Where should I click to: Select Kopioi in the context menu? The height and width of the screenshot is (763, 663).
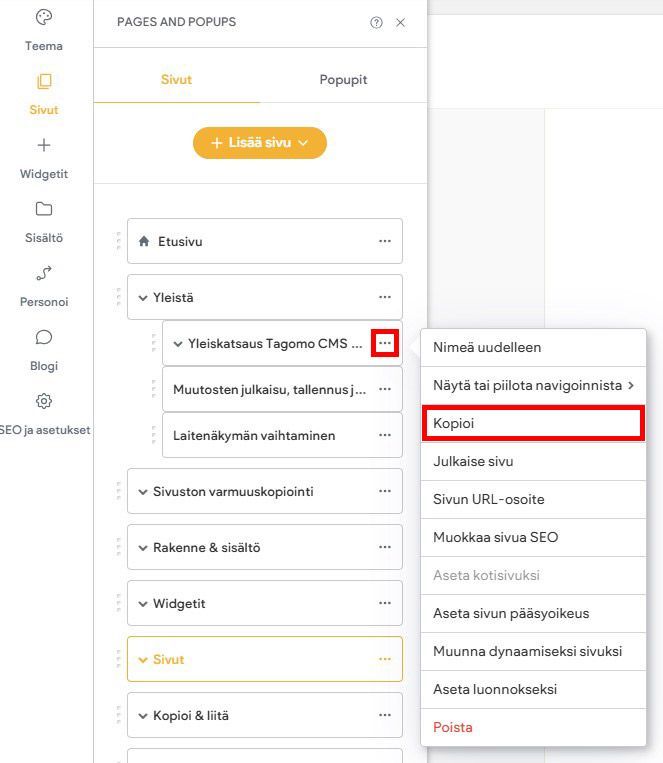pyautogui.click(x=531, y=423)
